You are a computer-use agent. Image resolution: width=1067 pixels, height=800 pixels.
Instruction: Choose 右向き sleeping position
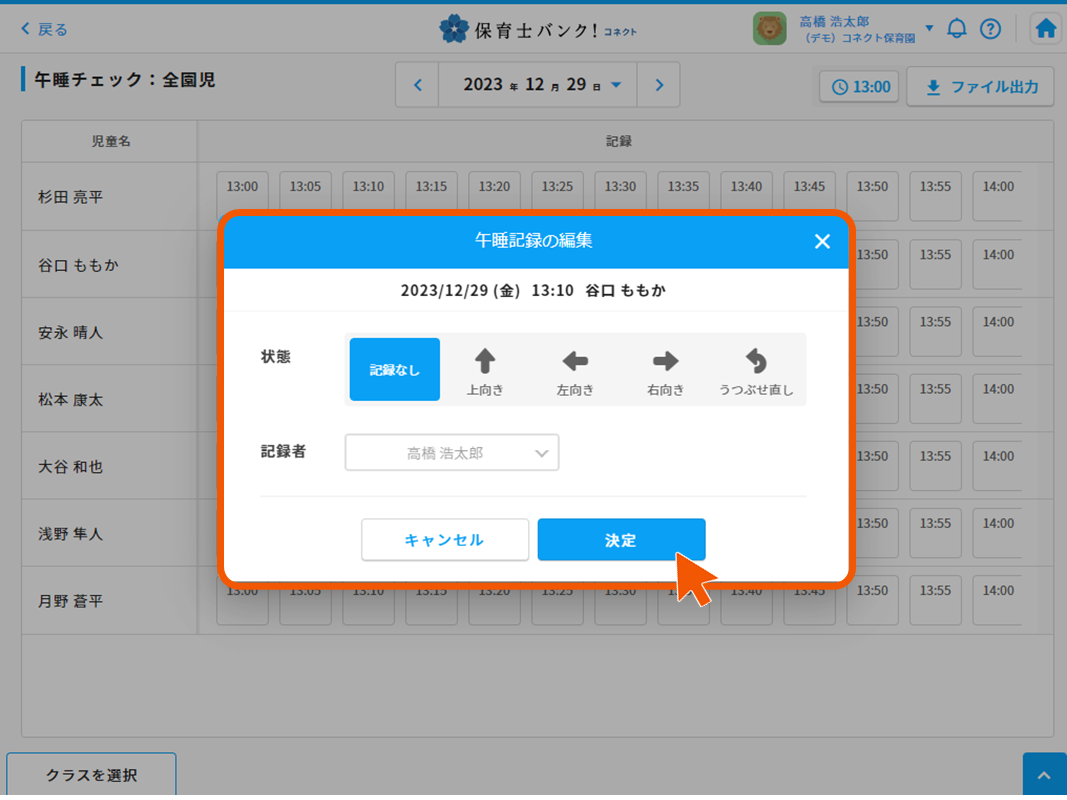click(665, 369)
